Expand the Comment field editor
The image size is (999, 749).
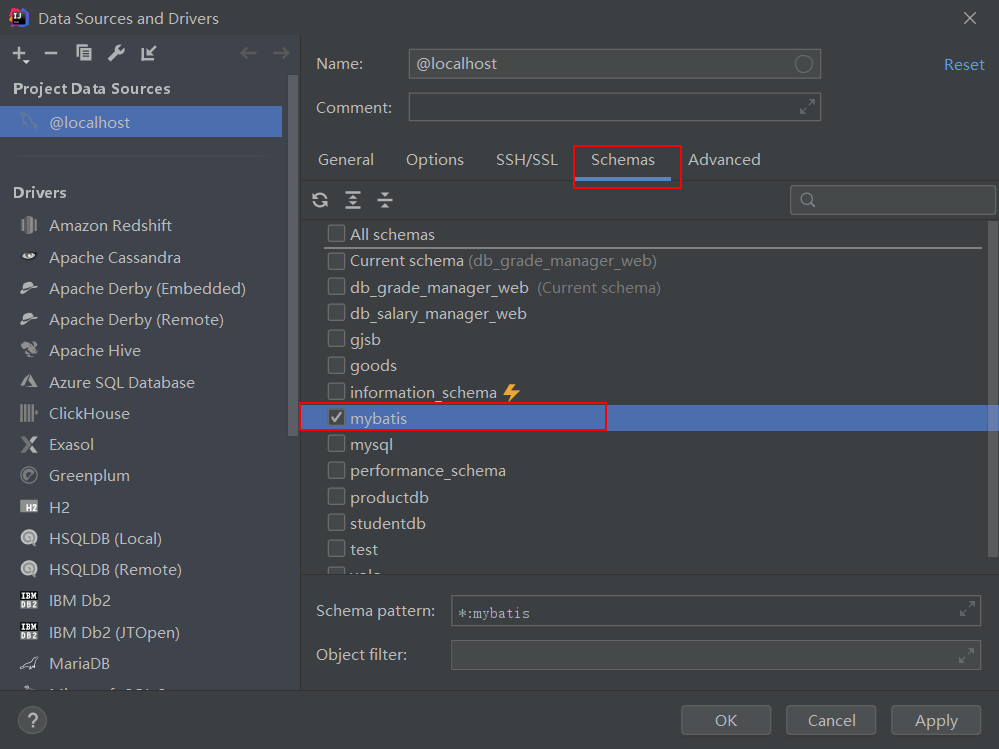point(807,107)
